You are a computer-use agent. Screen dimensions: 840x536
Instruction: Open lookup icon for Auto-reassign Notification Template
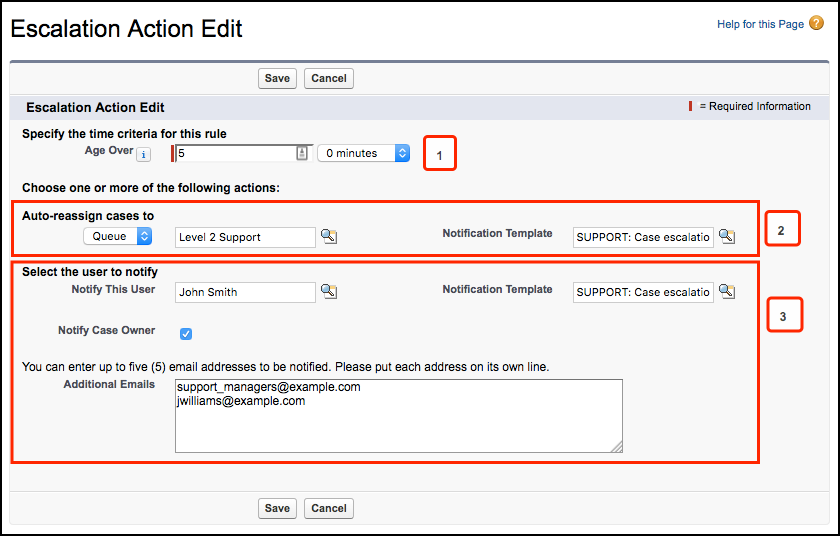click(x=727, y=236)
